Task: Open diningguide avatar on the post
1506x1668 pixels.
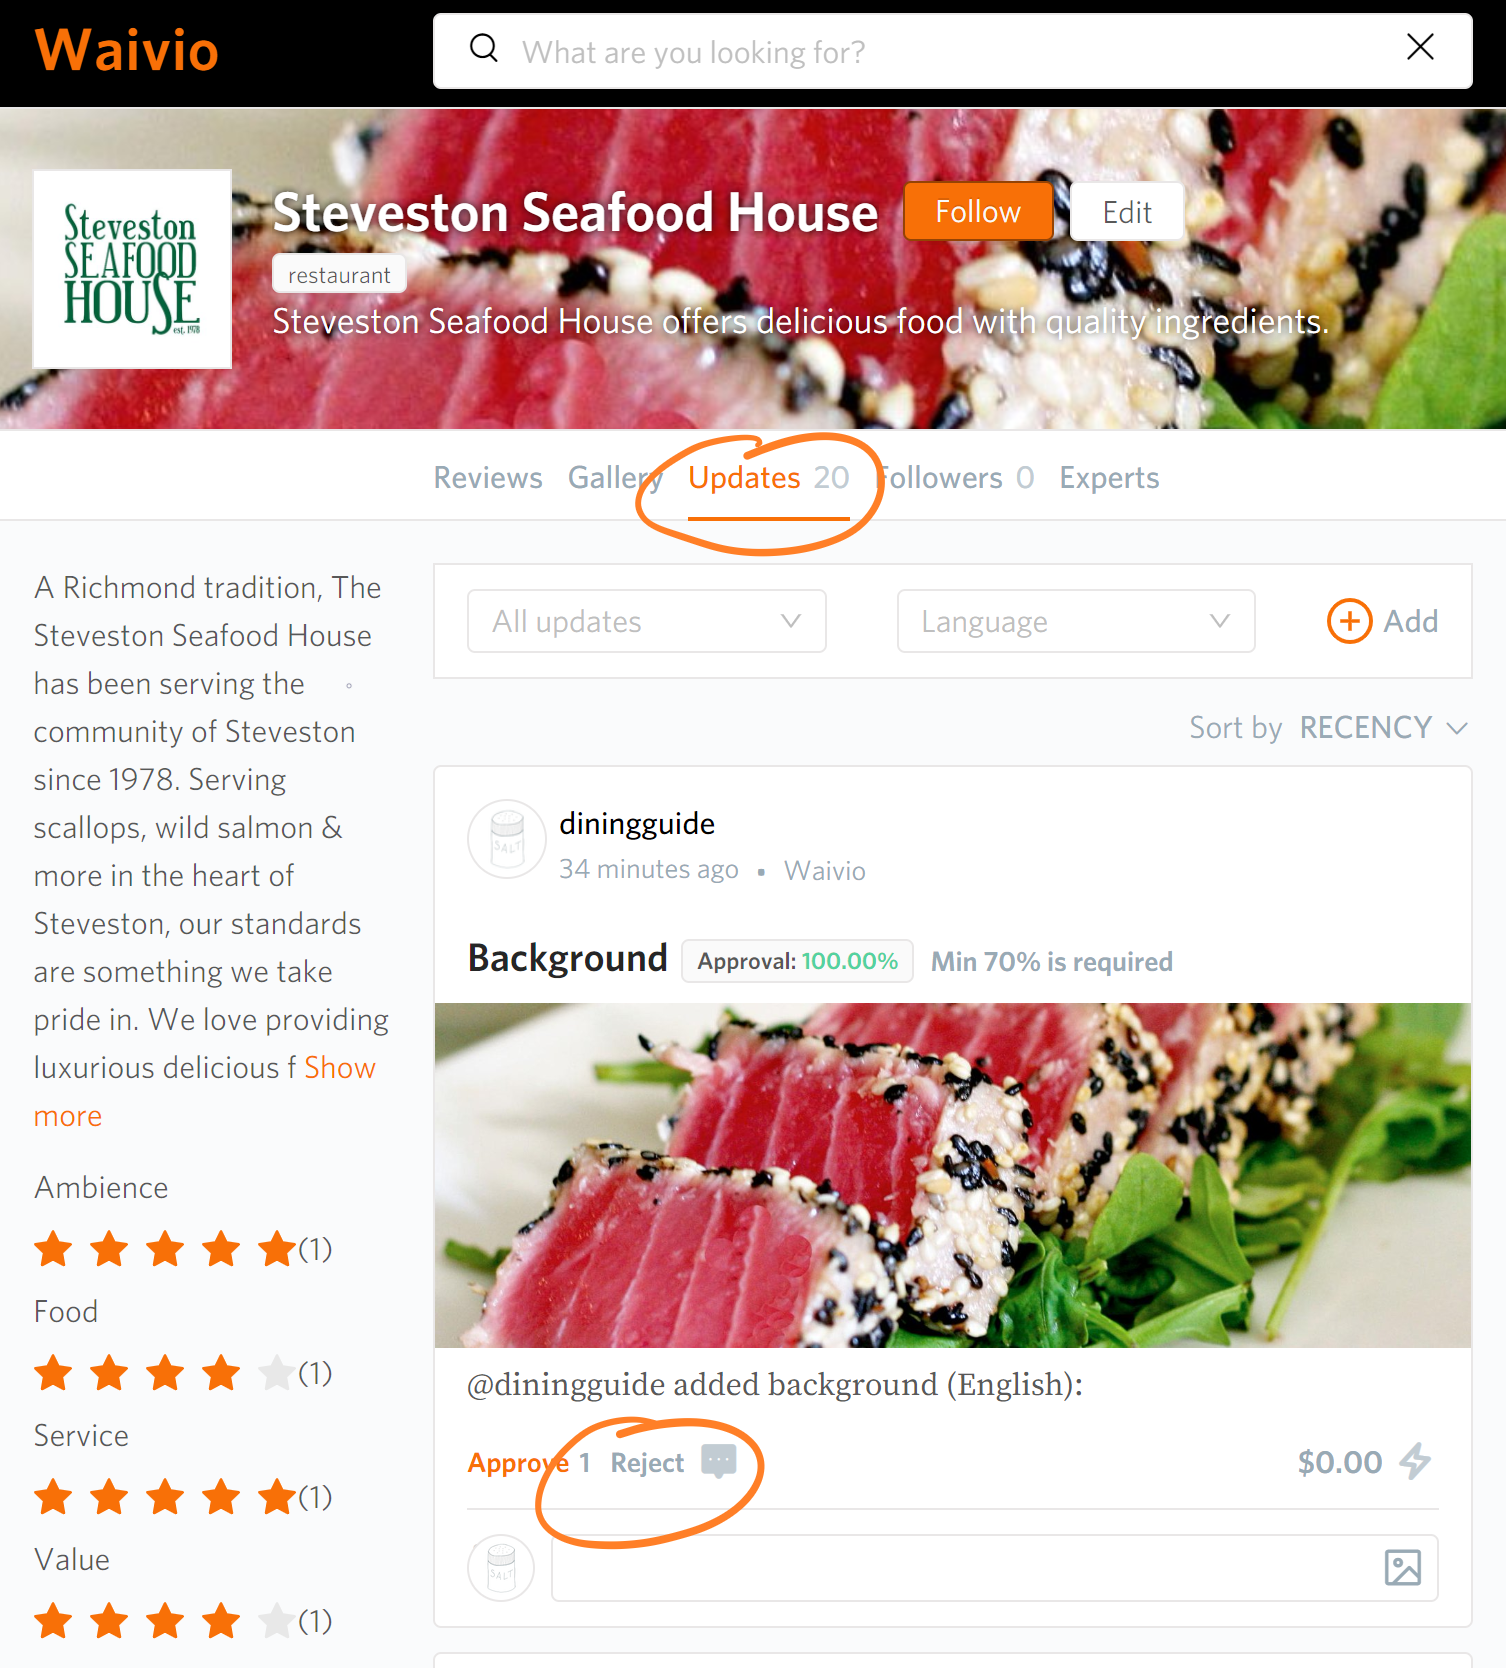Action: (507, 839)
